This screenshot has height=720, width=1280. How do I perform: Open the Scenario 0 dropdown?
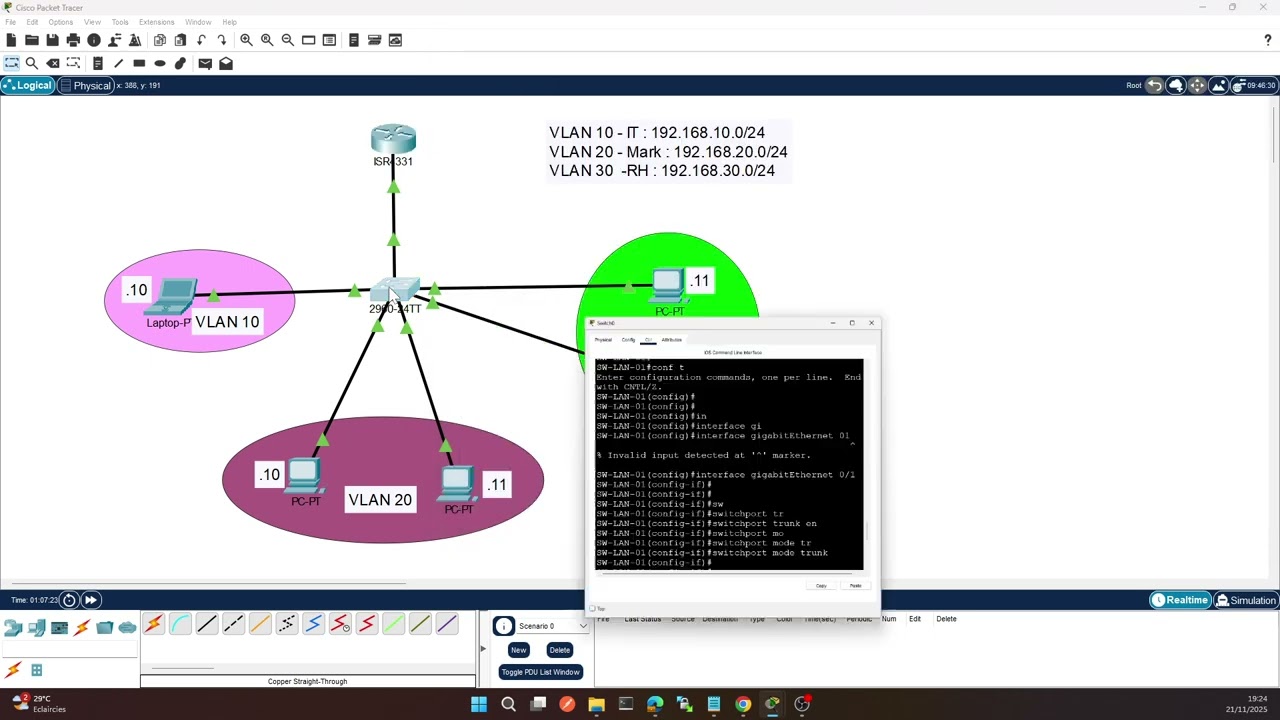pyautogui.click(x=552, y=626)
